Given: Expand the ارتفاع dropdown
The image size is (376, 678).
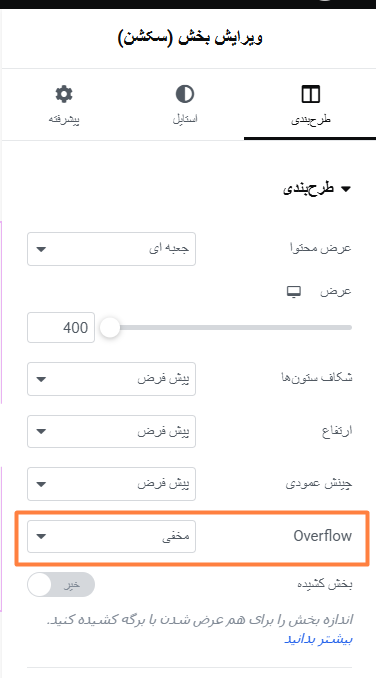Looking at the screenshot, I should pos(112,432).
